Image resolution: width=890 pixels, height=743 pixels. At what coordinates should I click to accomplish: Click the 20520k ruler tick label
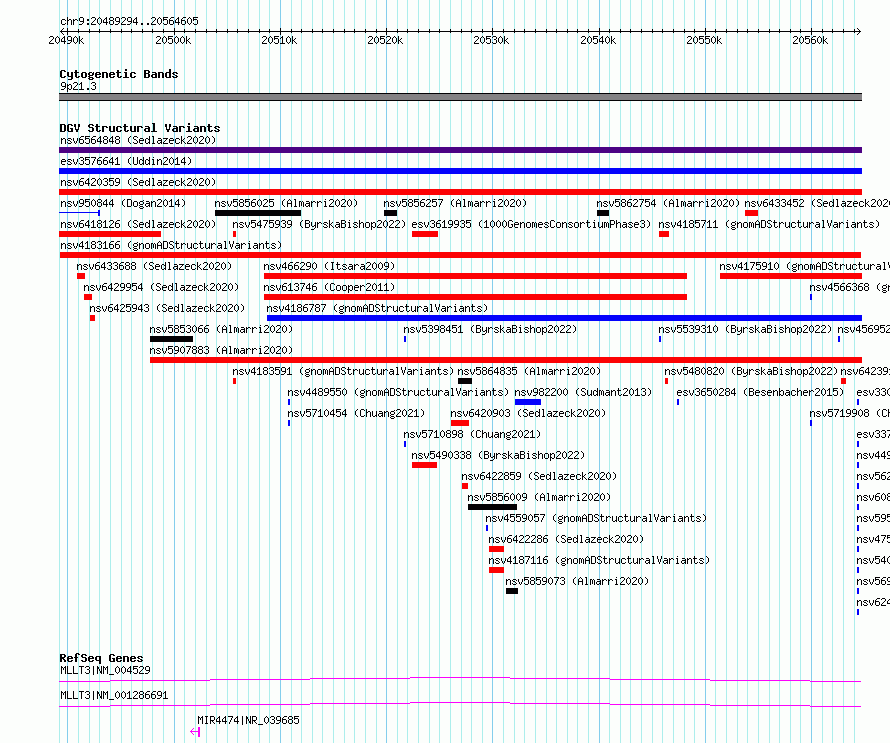tap(385, 40)
